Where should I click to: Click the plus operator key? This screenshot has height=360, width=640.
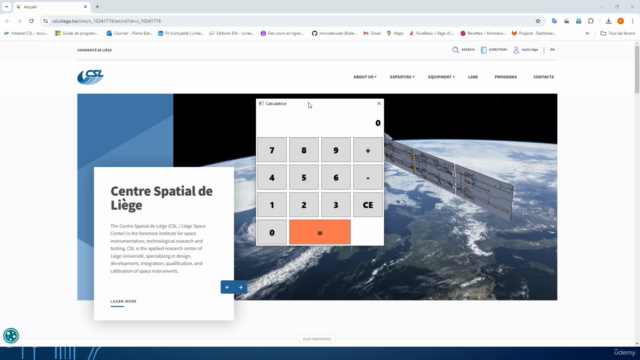368,150
